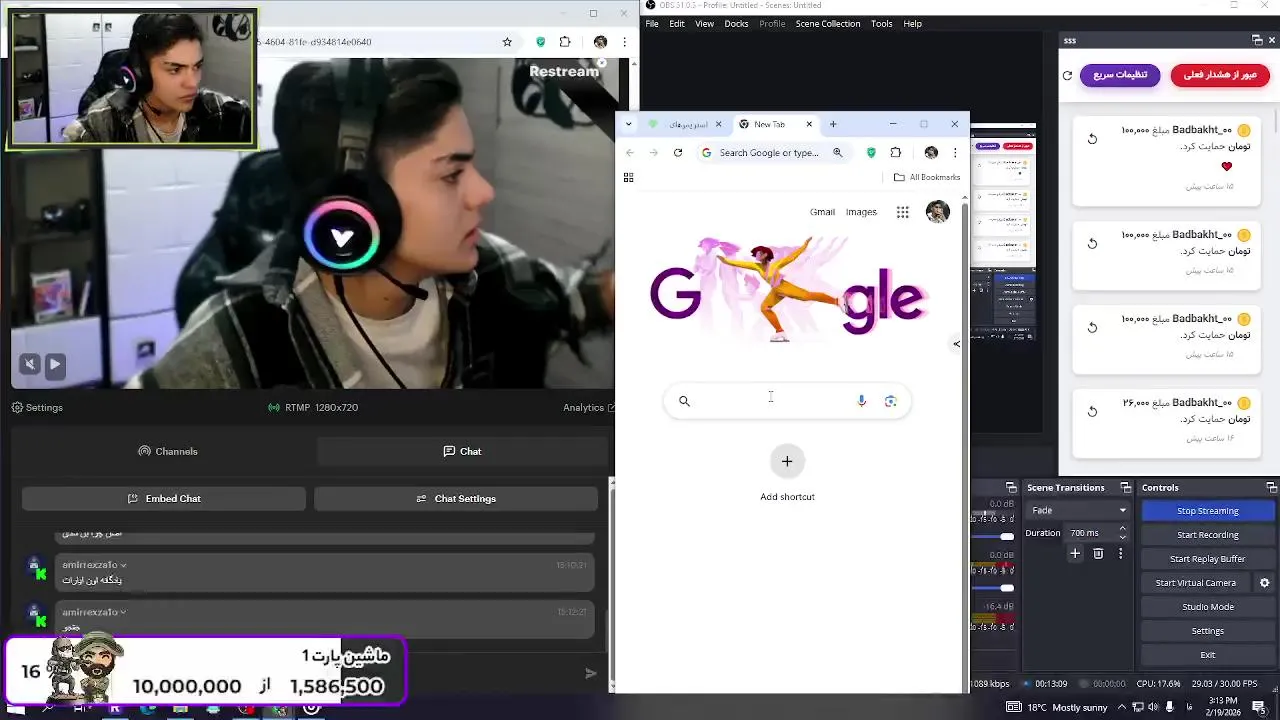The image size is (1280, 720).
Task: Click the magnifier icon in the Google search box
Action: pyautogui.click(x=684, y=401)
